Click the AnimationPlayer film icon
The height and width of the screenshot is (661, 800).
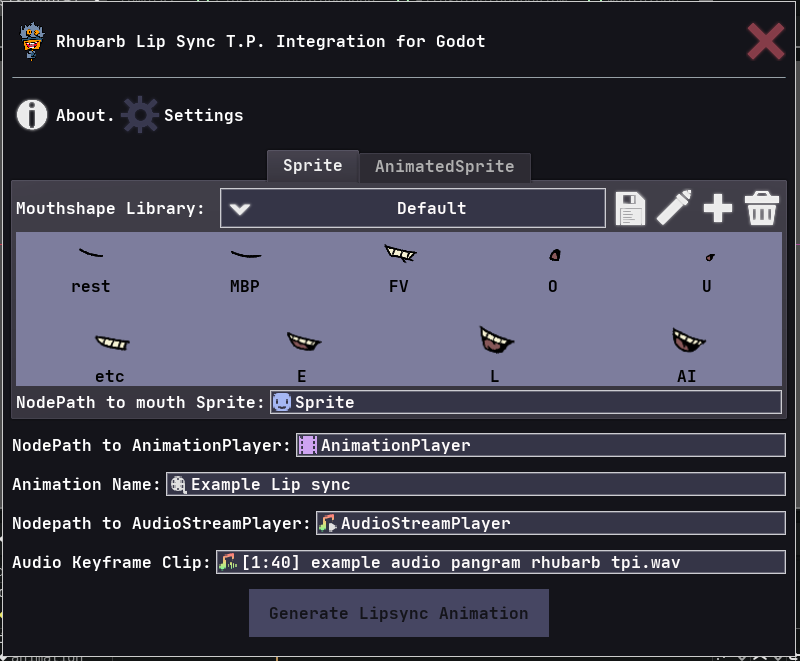click(308, 445)
